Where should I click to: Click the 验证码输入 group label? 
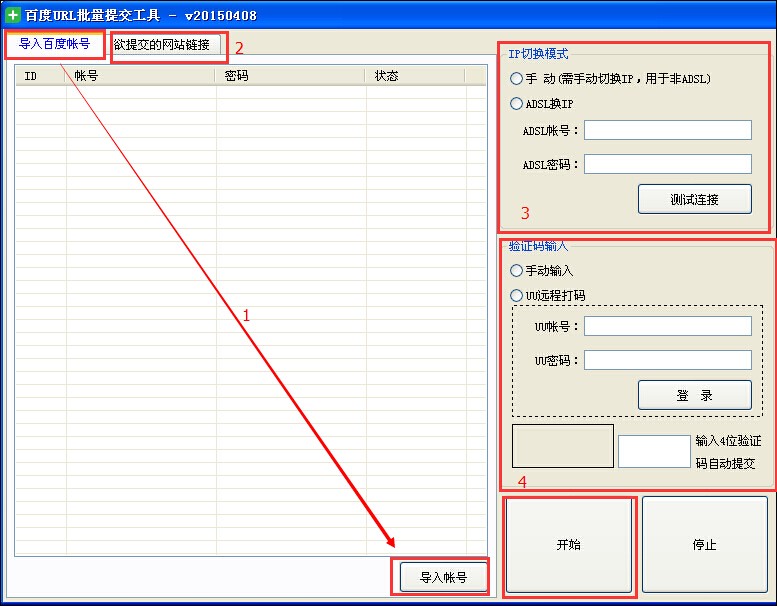(x=538, y=246)
